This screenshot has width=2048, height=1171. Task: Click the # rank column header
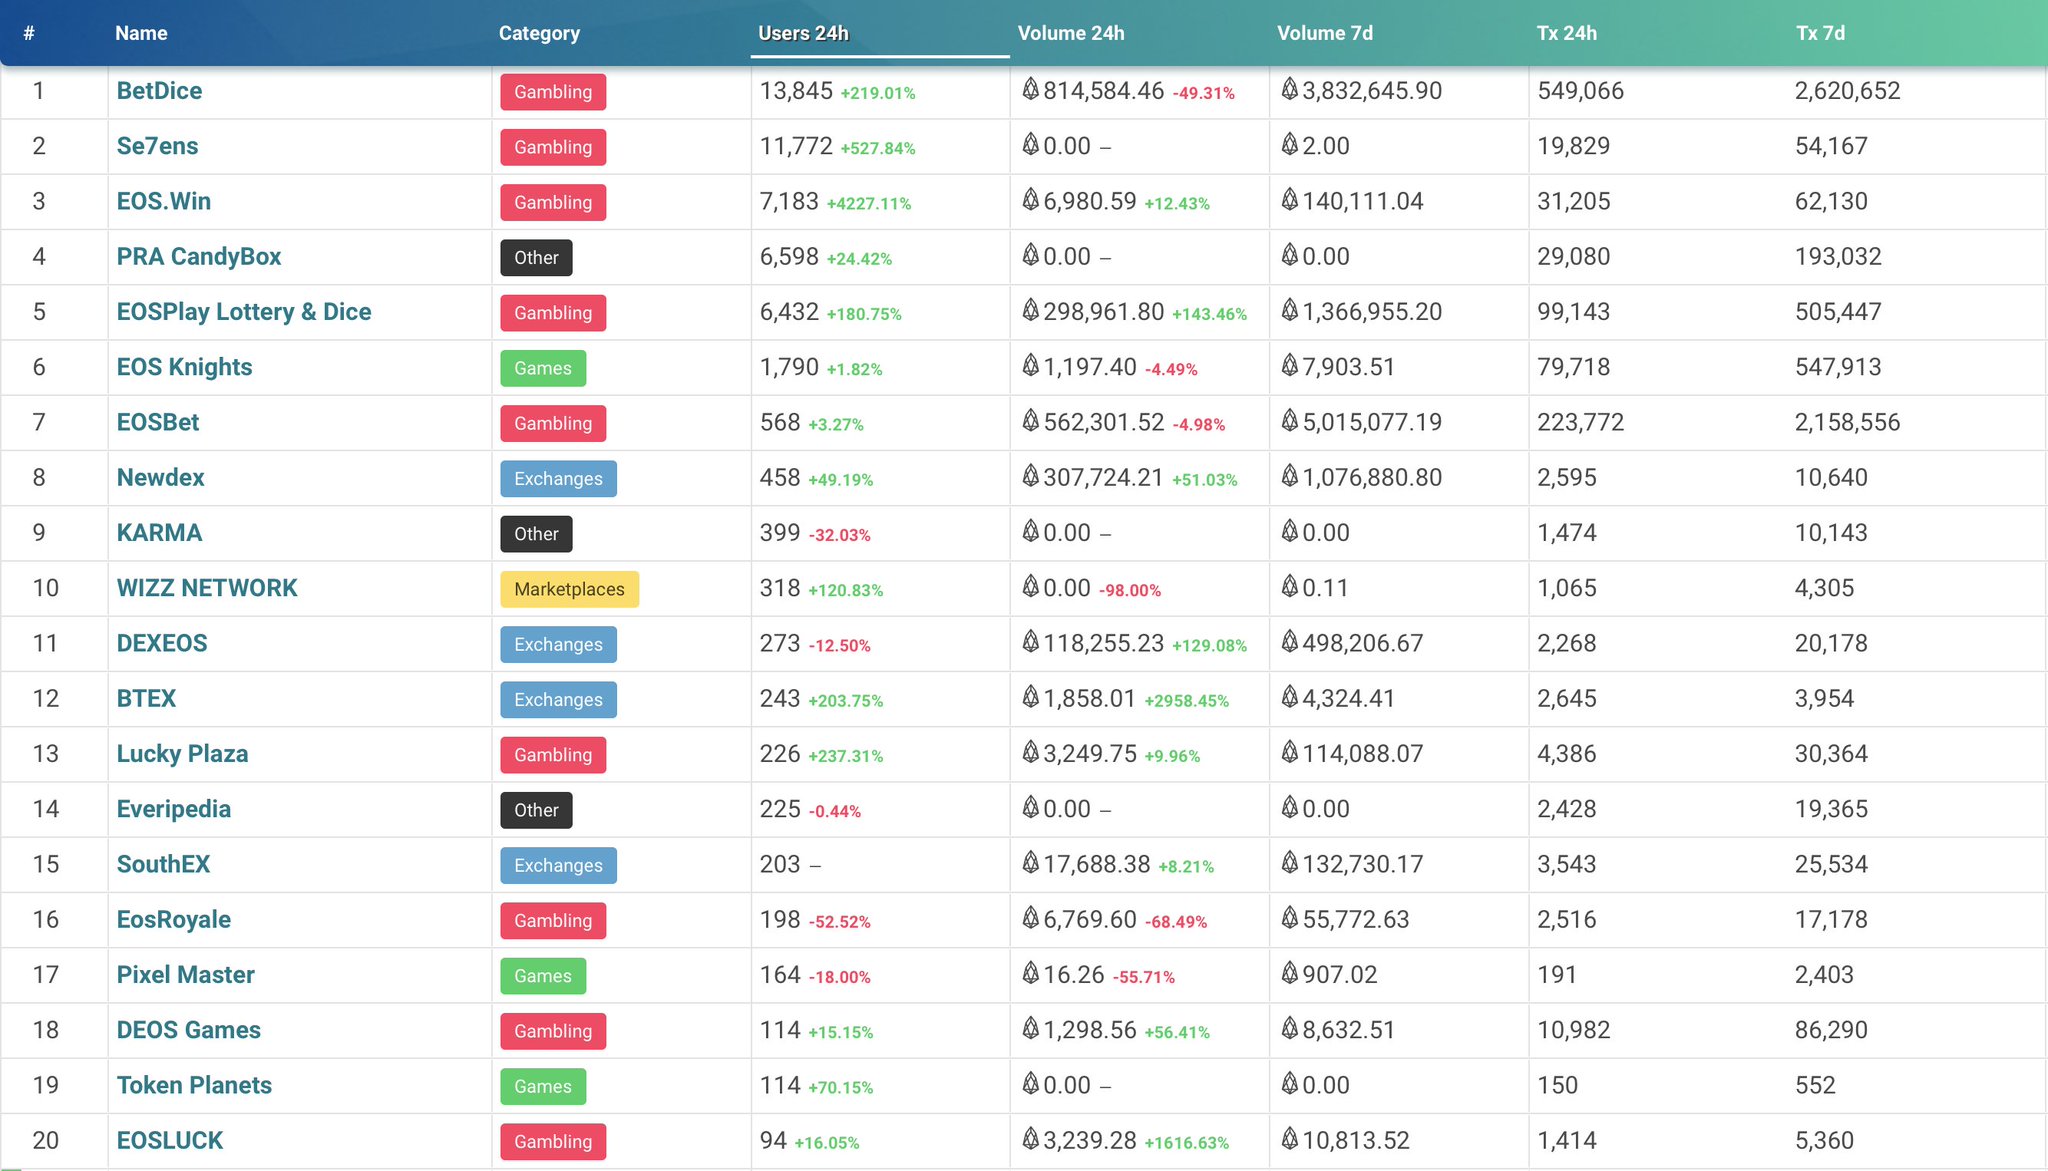click(x=29, y=33)
